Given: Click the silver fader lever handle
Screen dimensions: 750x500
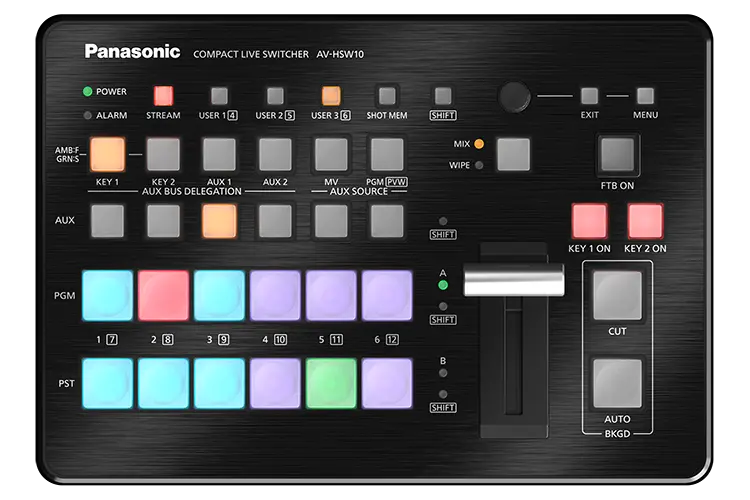Looking at the screenshot, I should [514, 279].
